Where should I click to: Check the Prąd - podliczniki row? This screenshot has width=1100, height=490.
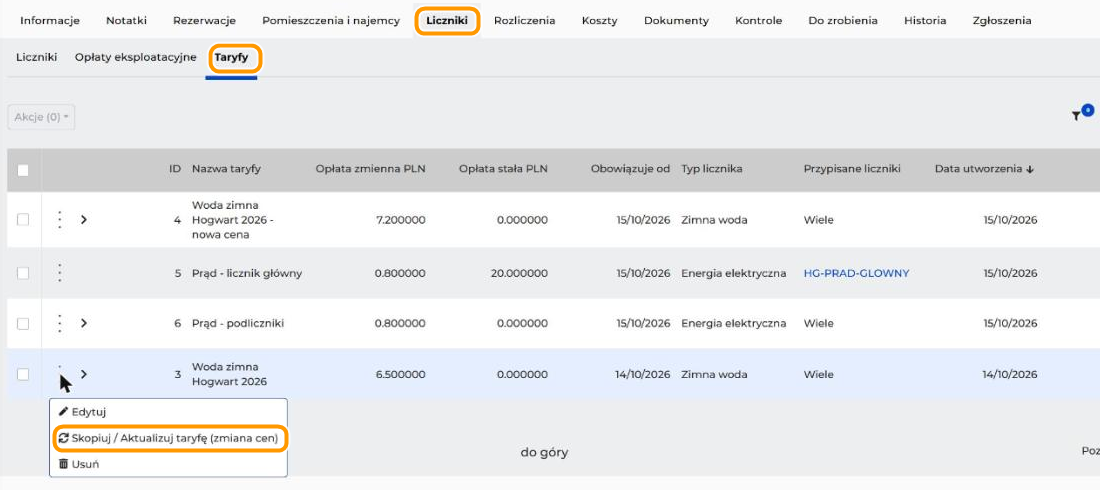tap(22, 324)
